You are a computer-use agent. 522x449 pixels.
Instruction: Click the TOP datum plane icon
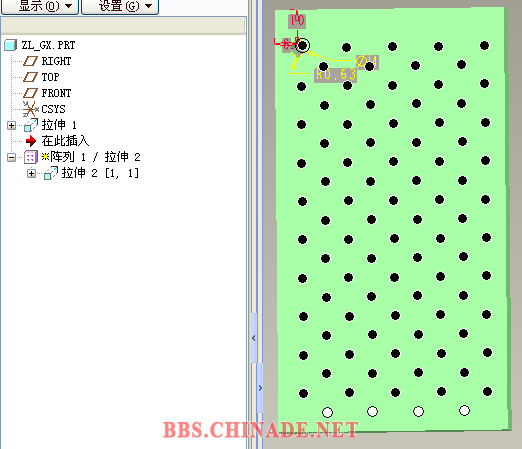pyautogui.click(x=30, y=77)
